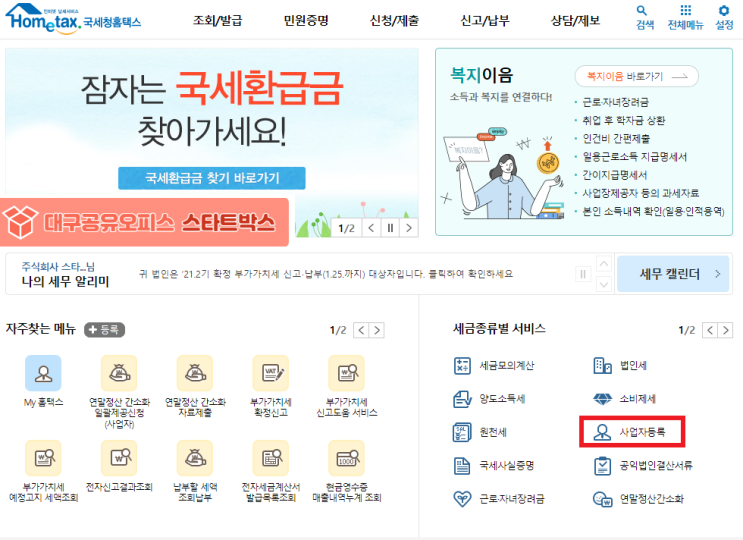Open 전자세금계산서 발급목록조회 icon
The height and width of the screenshot is (540, 743).
point(271,458)
